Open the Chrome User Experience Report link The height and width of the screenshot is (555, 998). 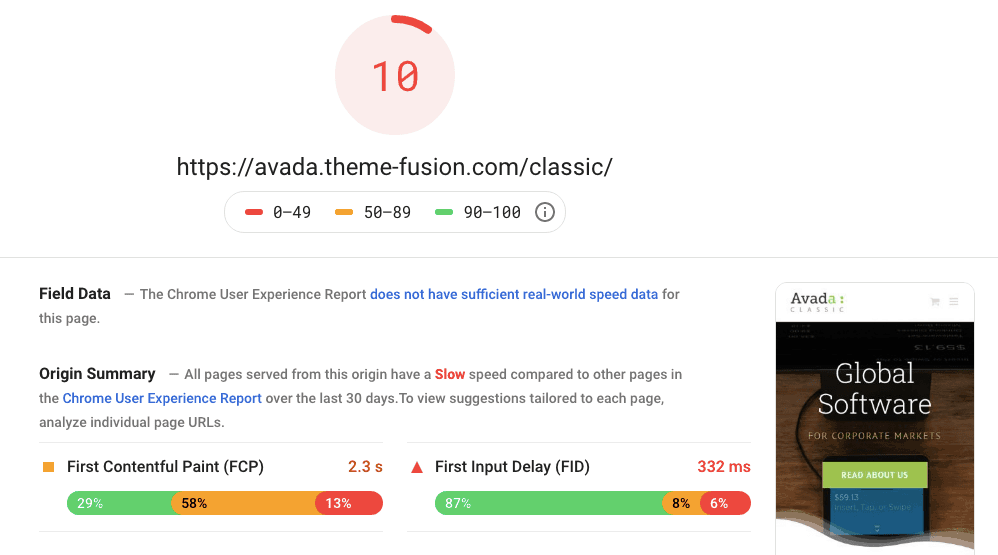[x=162, y=398]
